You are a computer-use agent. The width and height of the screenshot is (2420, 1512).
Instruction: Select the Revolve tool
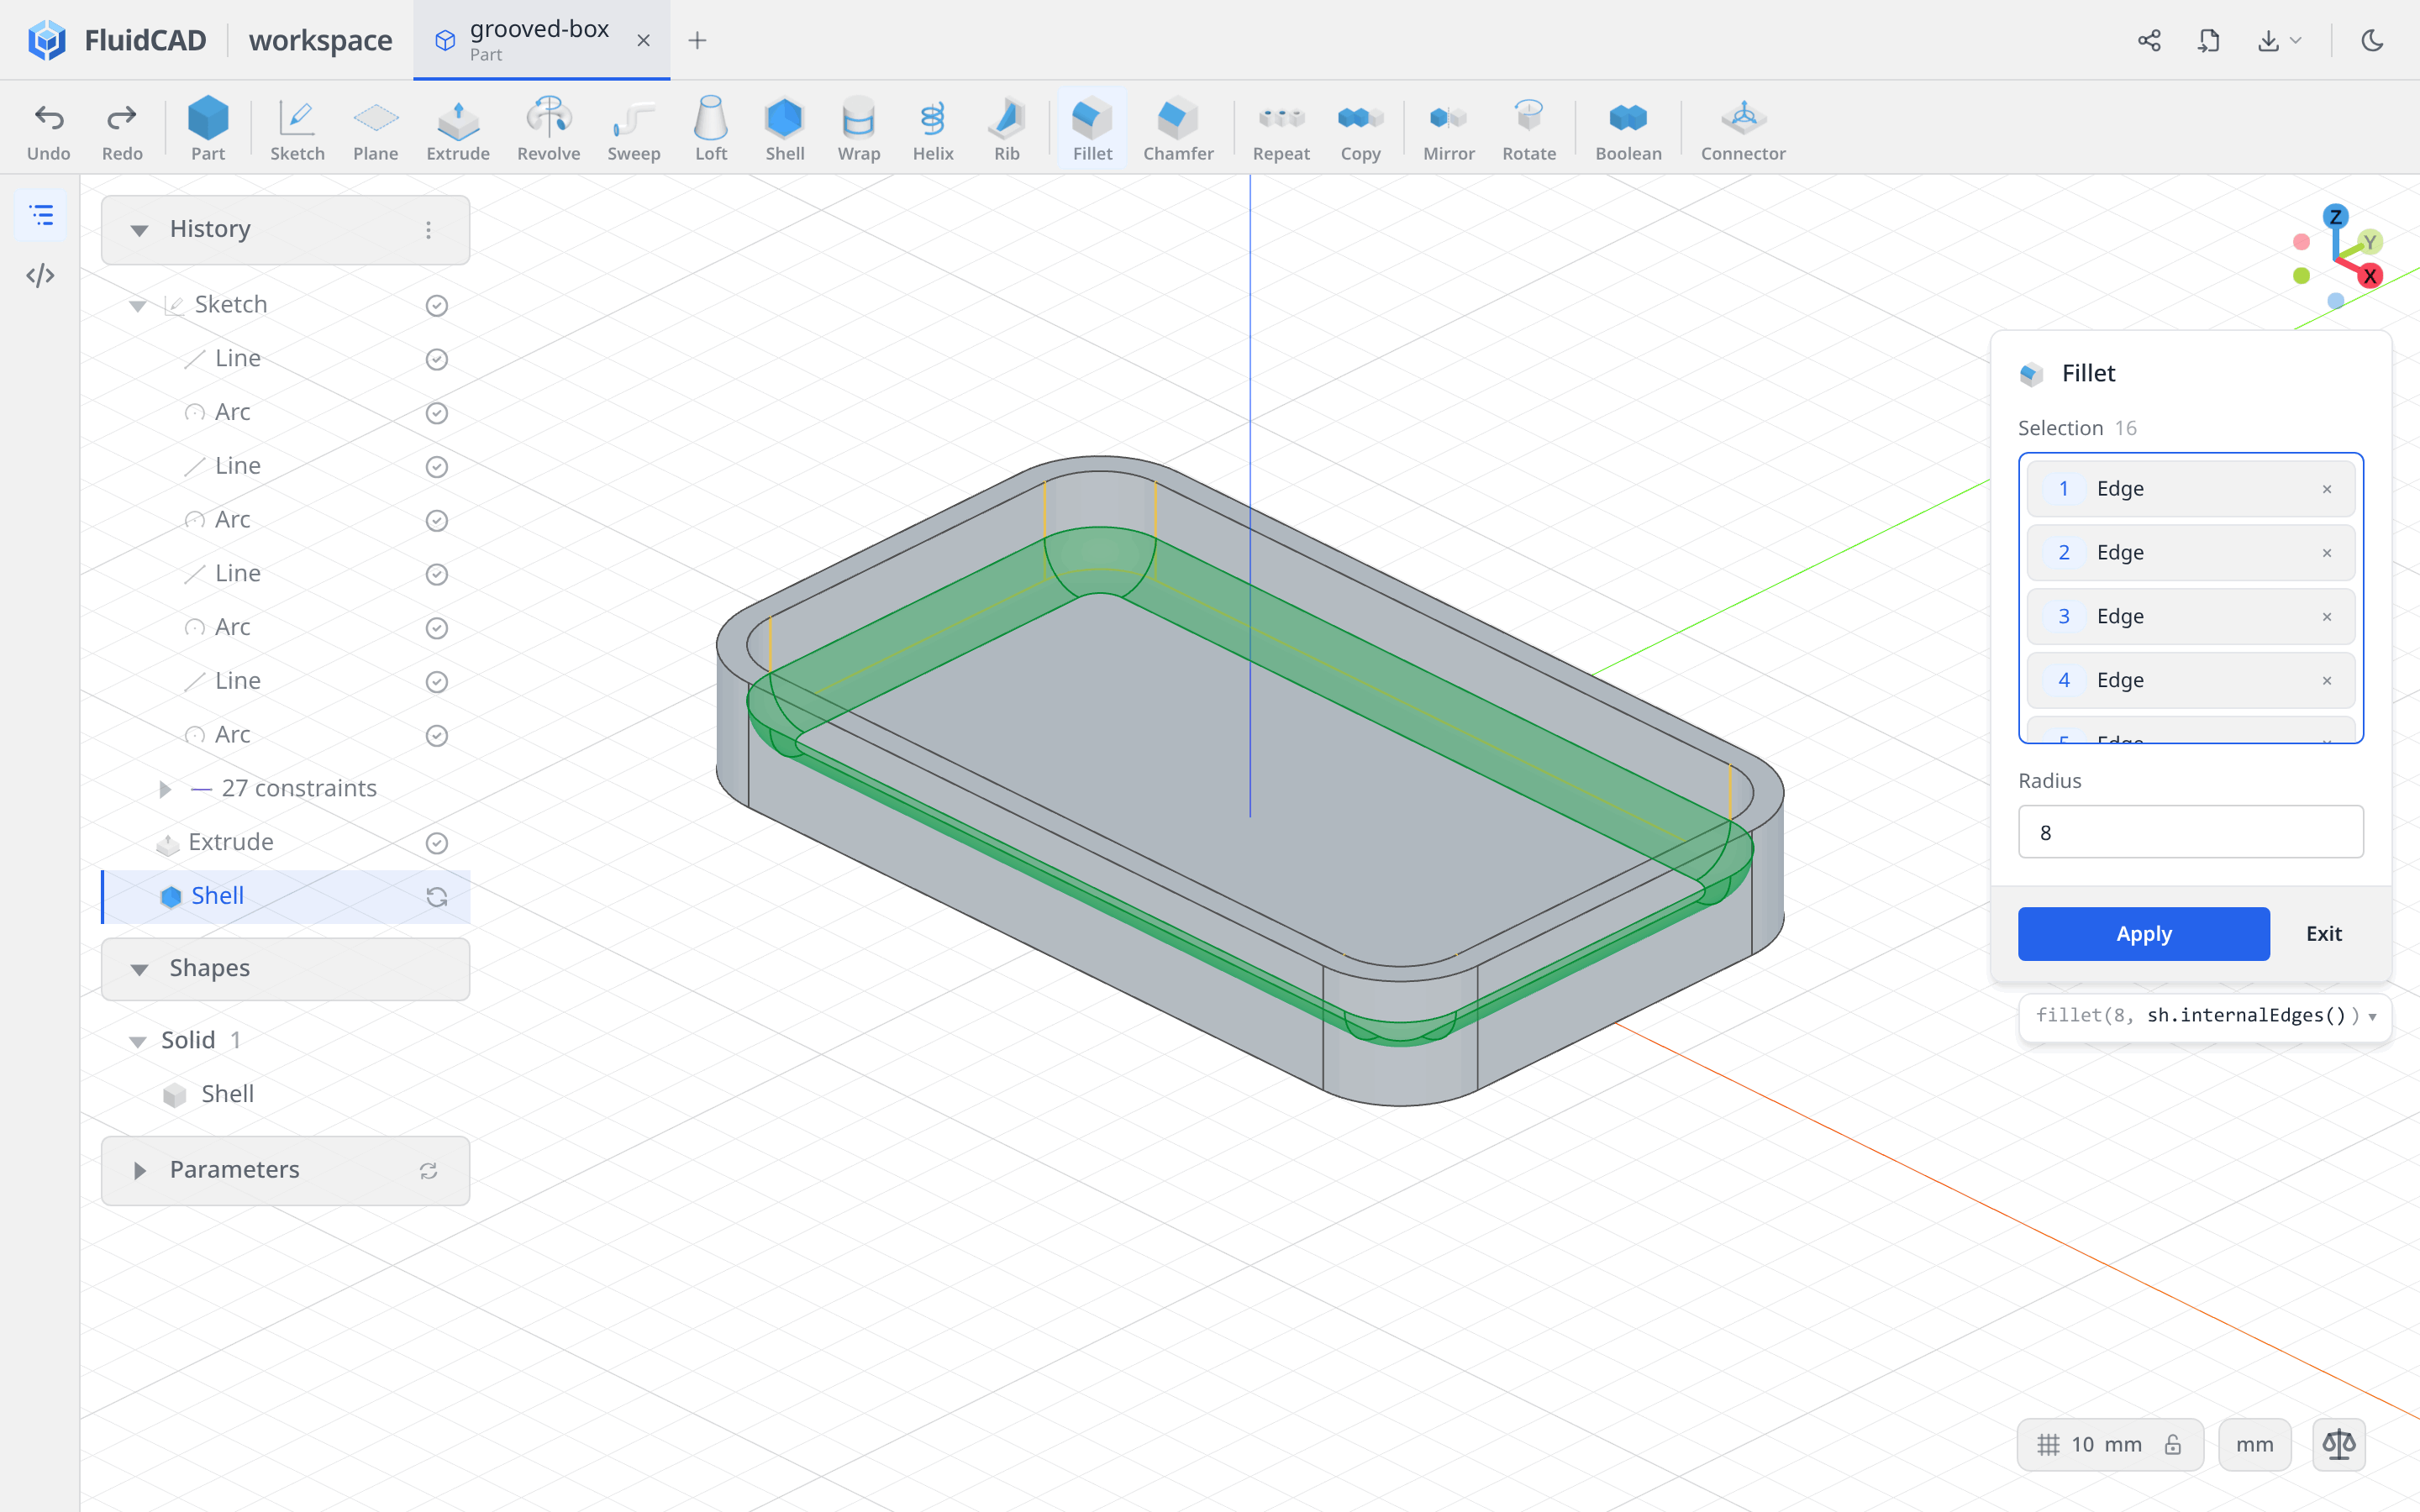pos(548,128)
